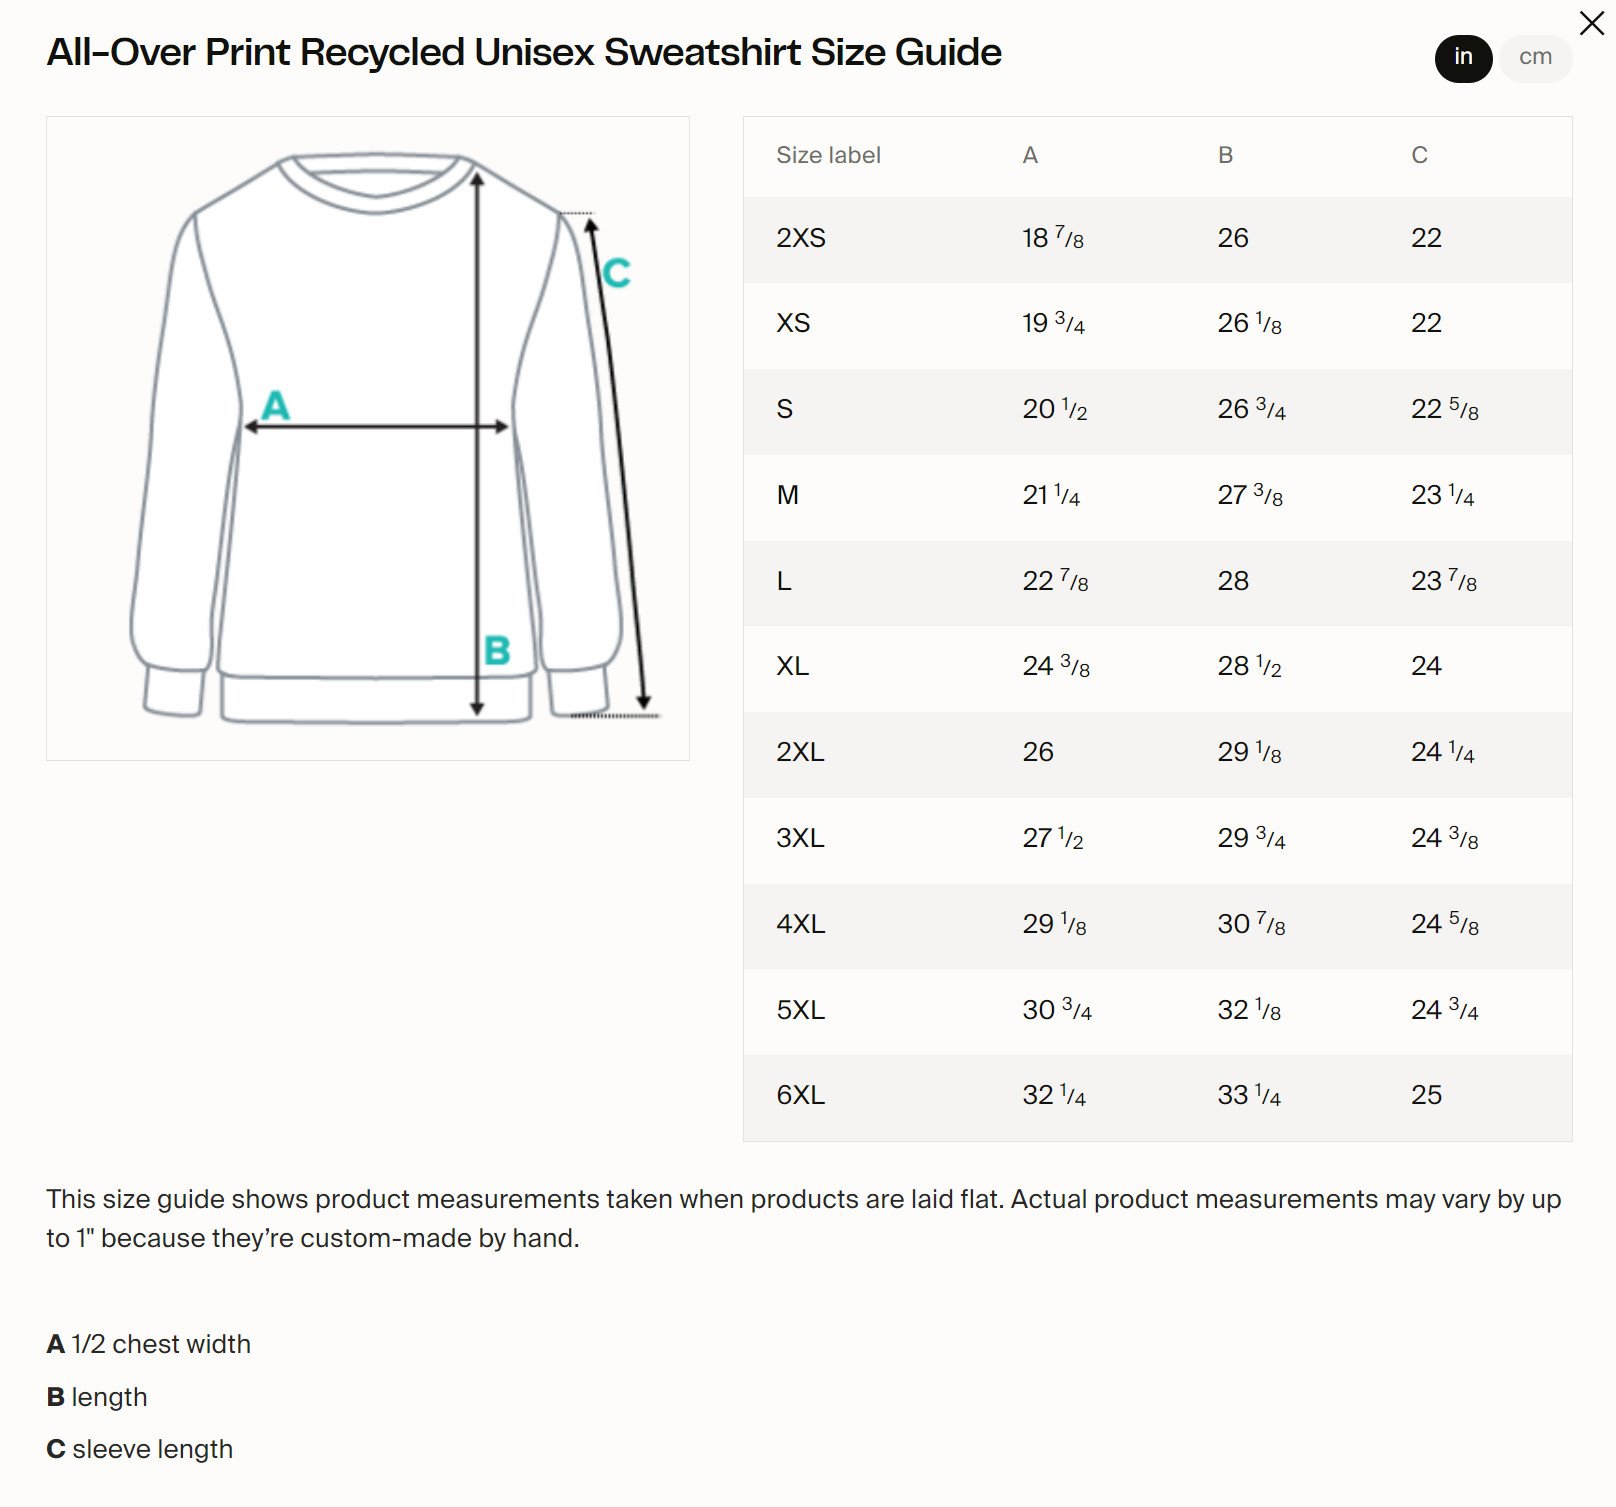Click the B length legend text

pyautogui.click(x=98, y=1397)
